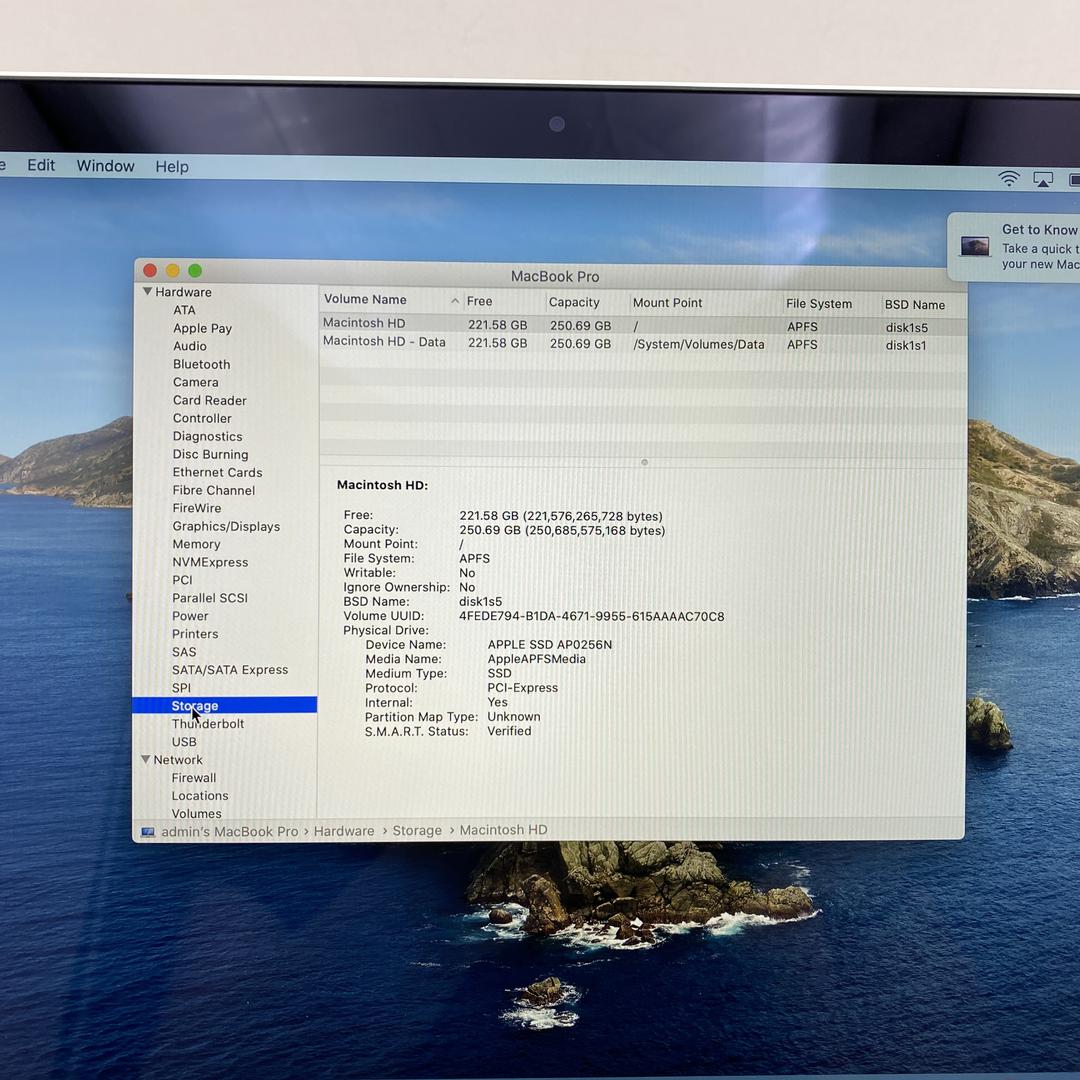The width and height of the screenshot is (1080, 1080).
Task: Open the AirPlay display menu icon
Action: coord(1043,180)
